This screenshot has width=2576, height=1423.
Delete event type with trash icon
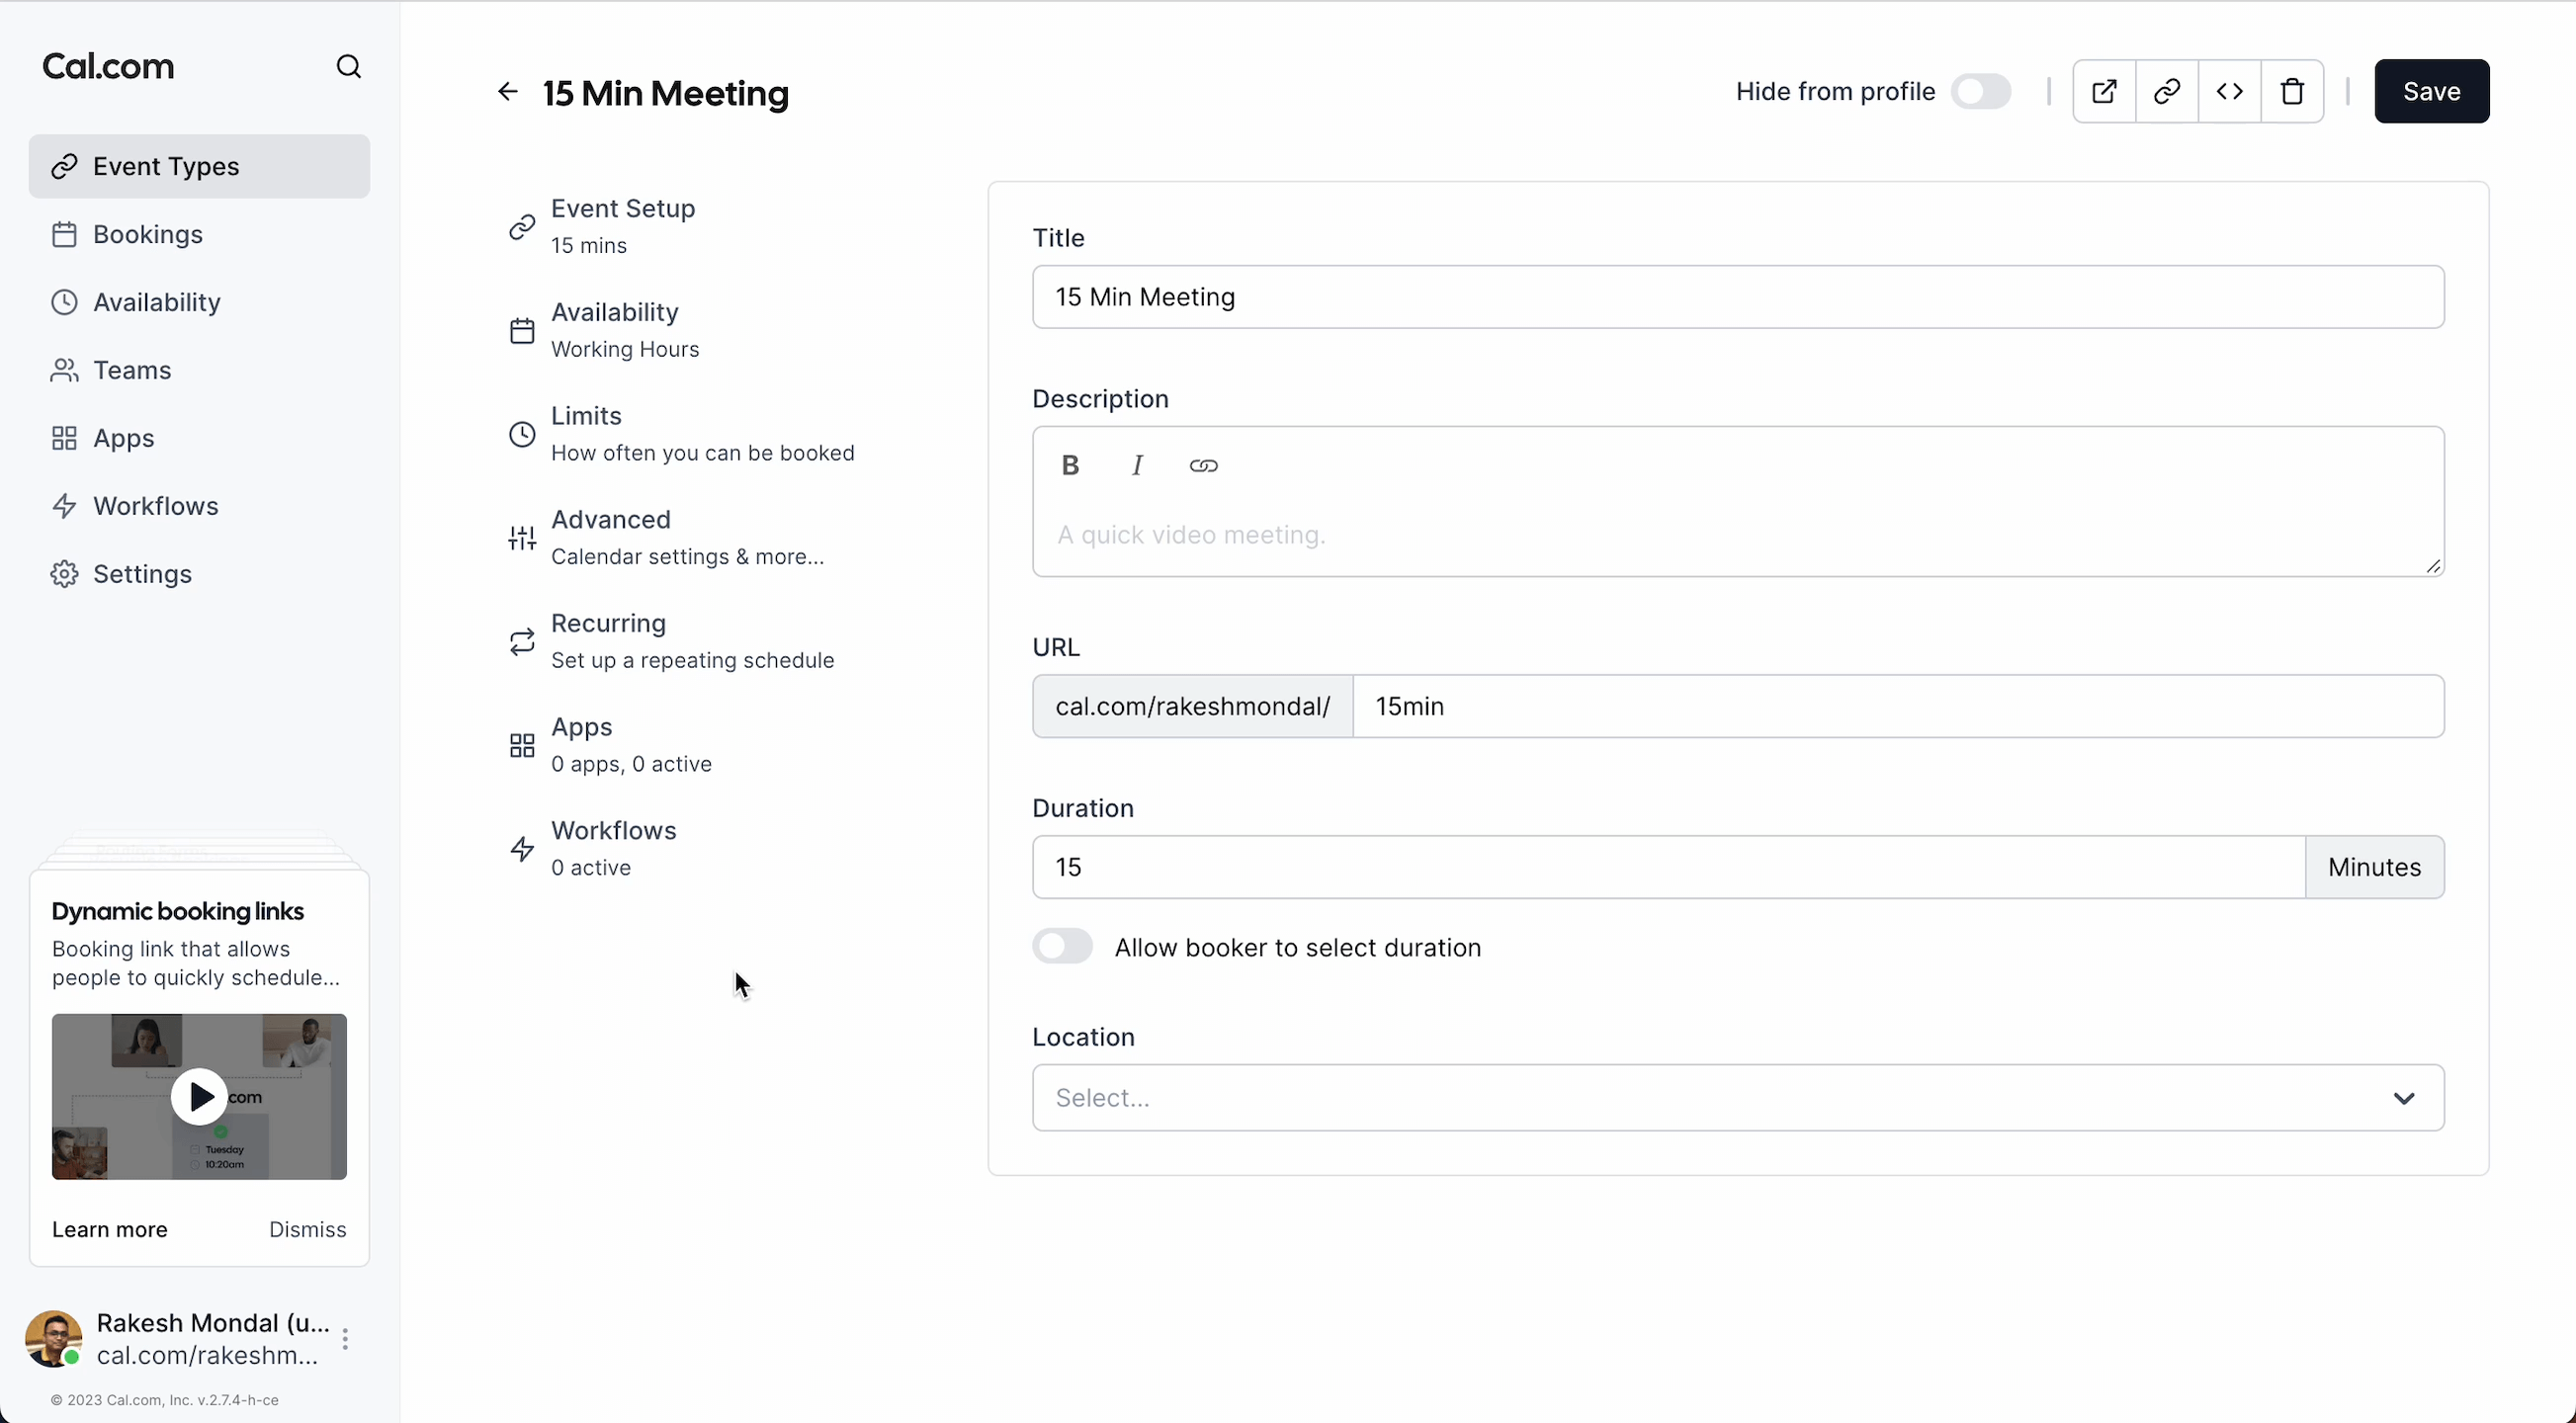click(x=2292, y=91)
